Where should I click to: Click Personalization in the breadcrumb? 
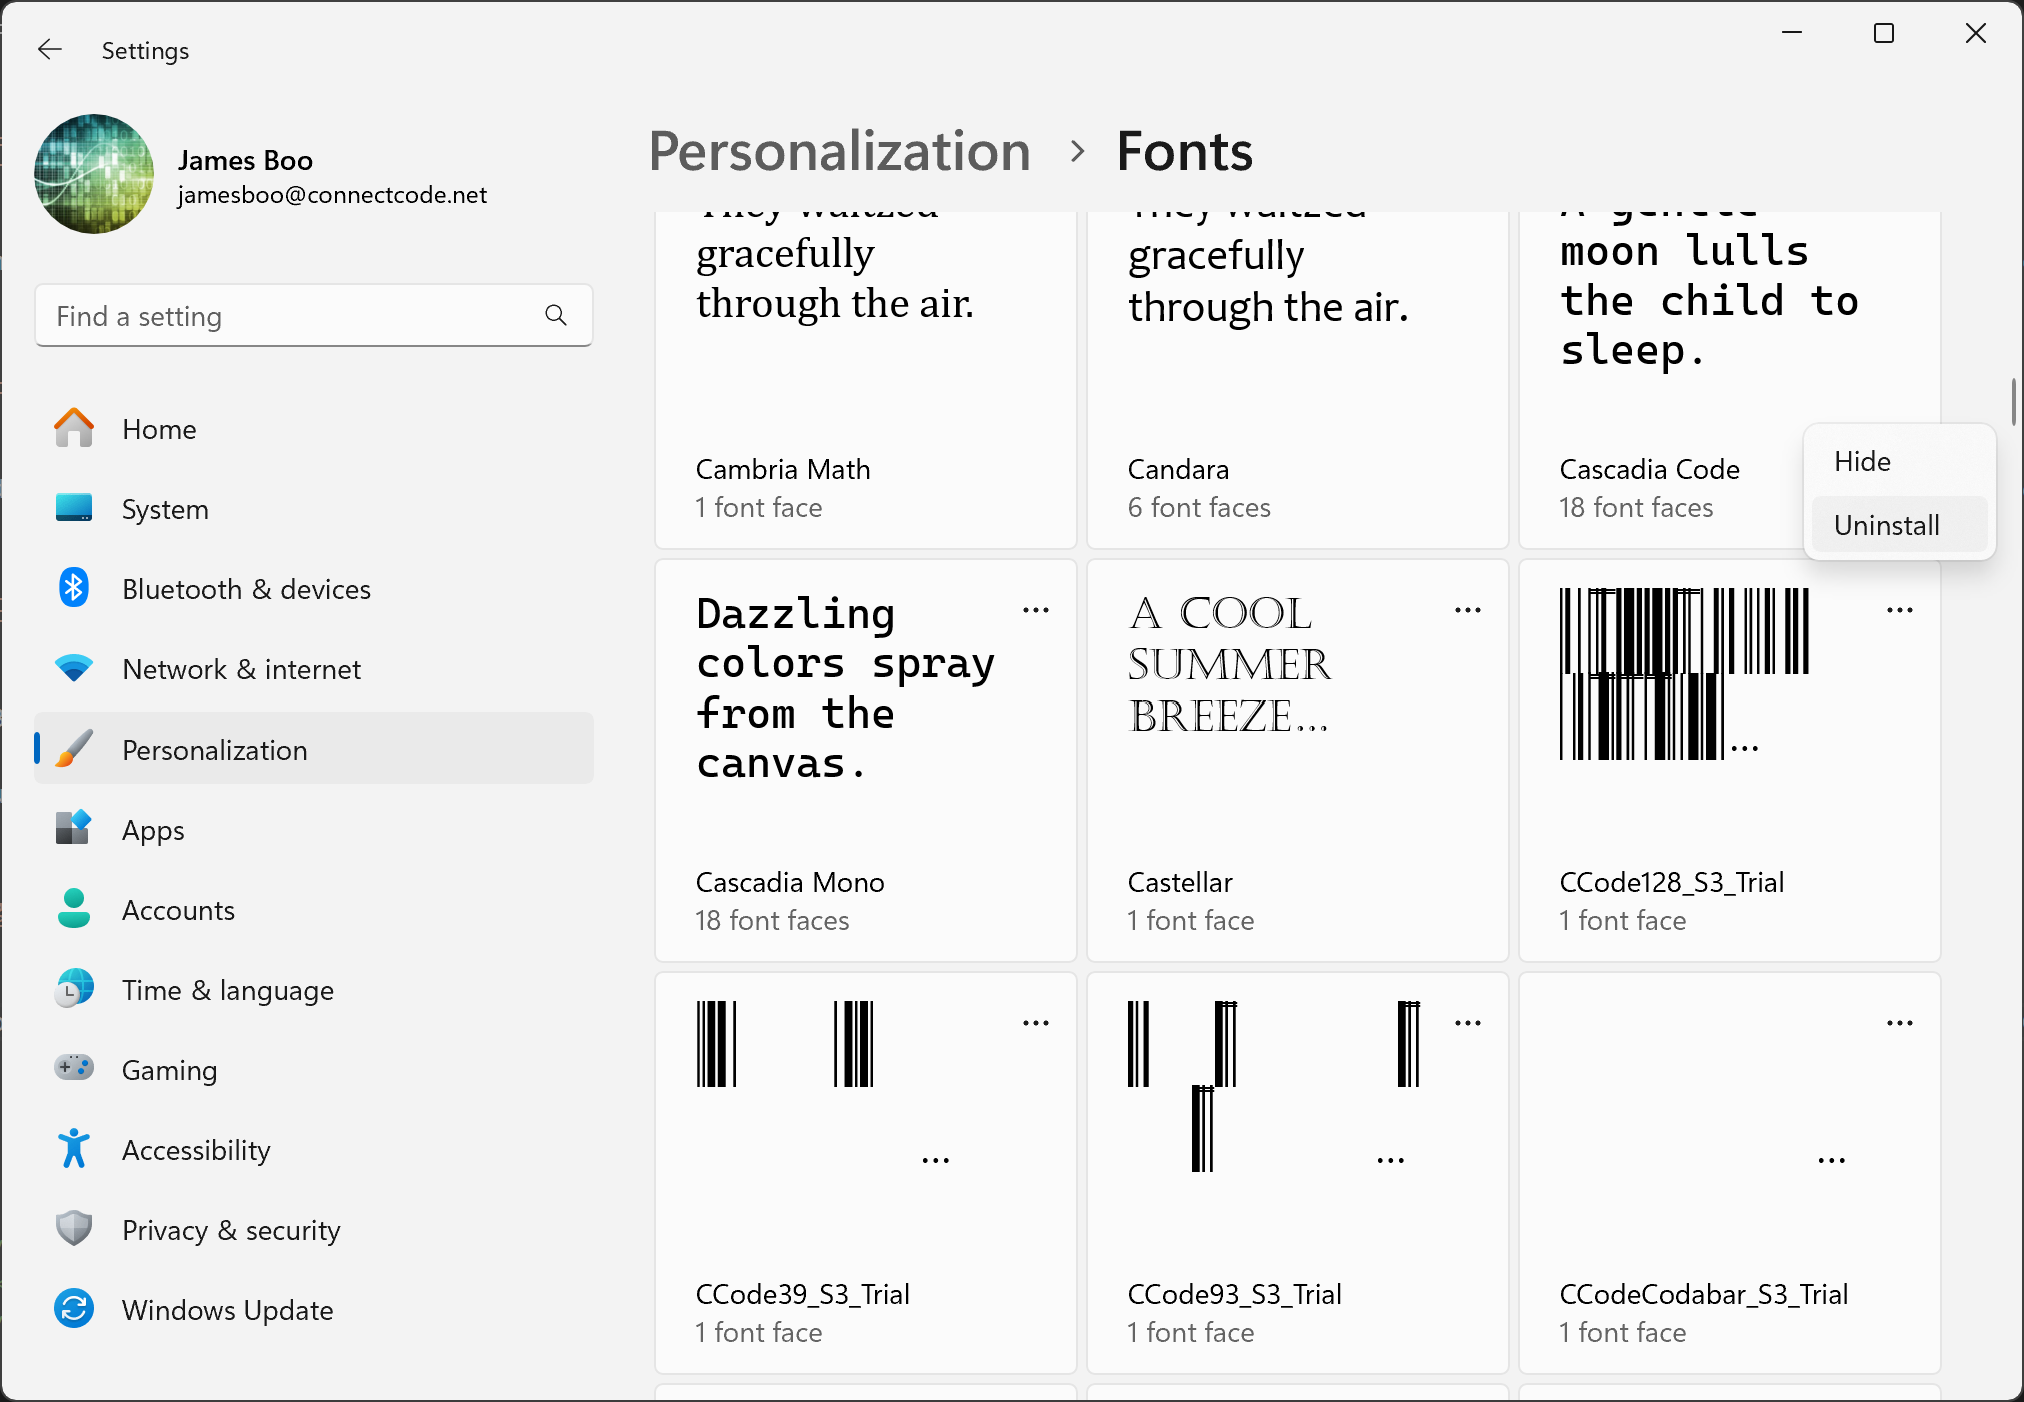[x=839, y=152]
